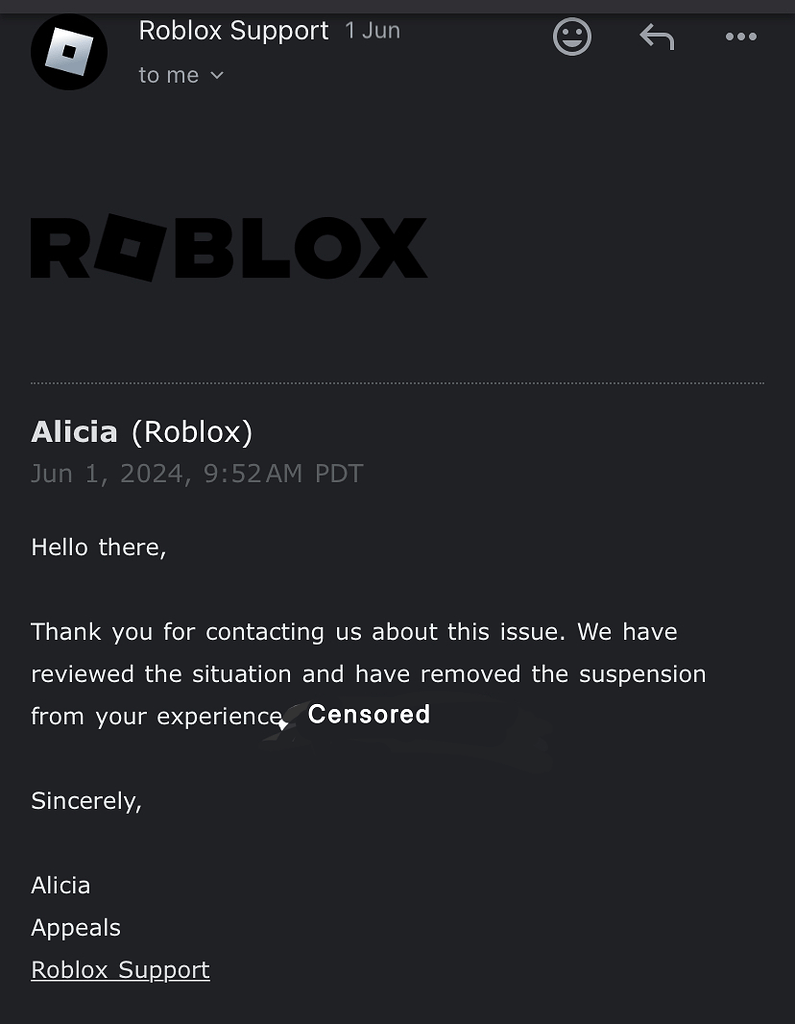Open the Roblox Support link
This screenshot has width=795, height=1024.
point(120,970)
